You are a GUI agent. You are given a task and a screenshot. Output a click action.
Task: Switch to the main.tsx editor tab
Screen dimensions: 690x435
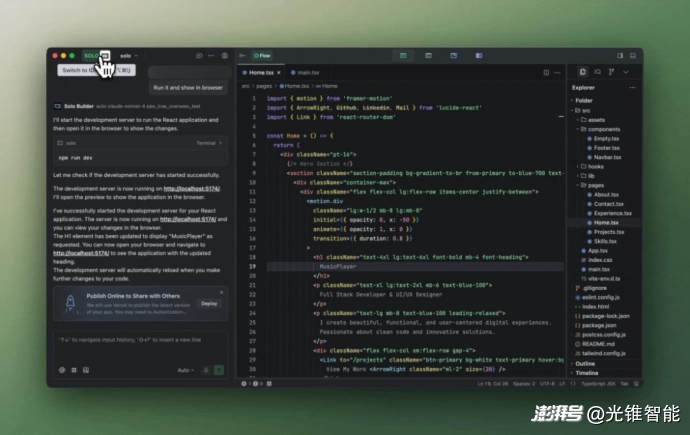[x=306, y=73]
